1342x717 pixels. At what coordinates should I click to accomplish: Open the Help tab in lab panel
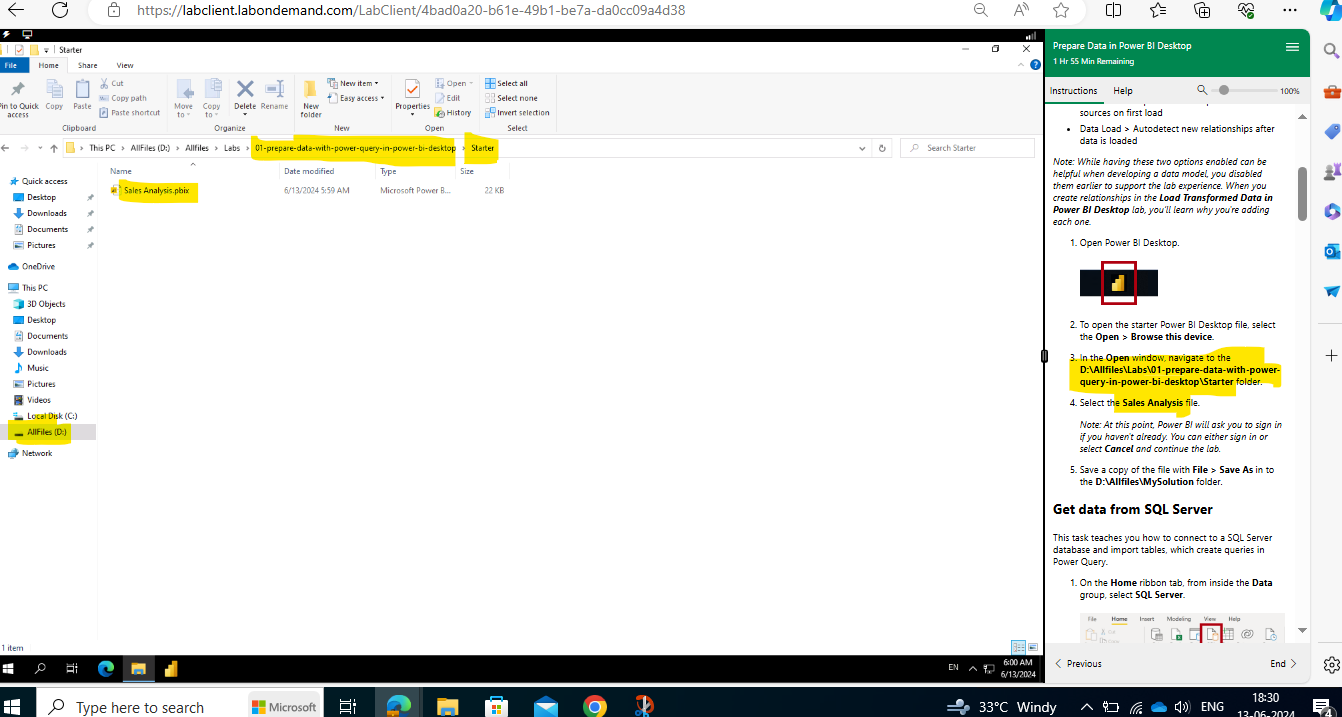[x=1123, y=91]
